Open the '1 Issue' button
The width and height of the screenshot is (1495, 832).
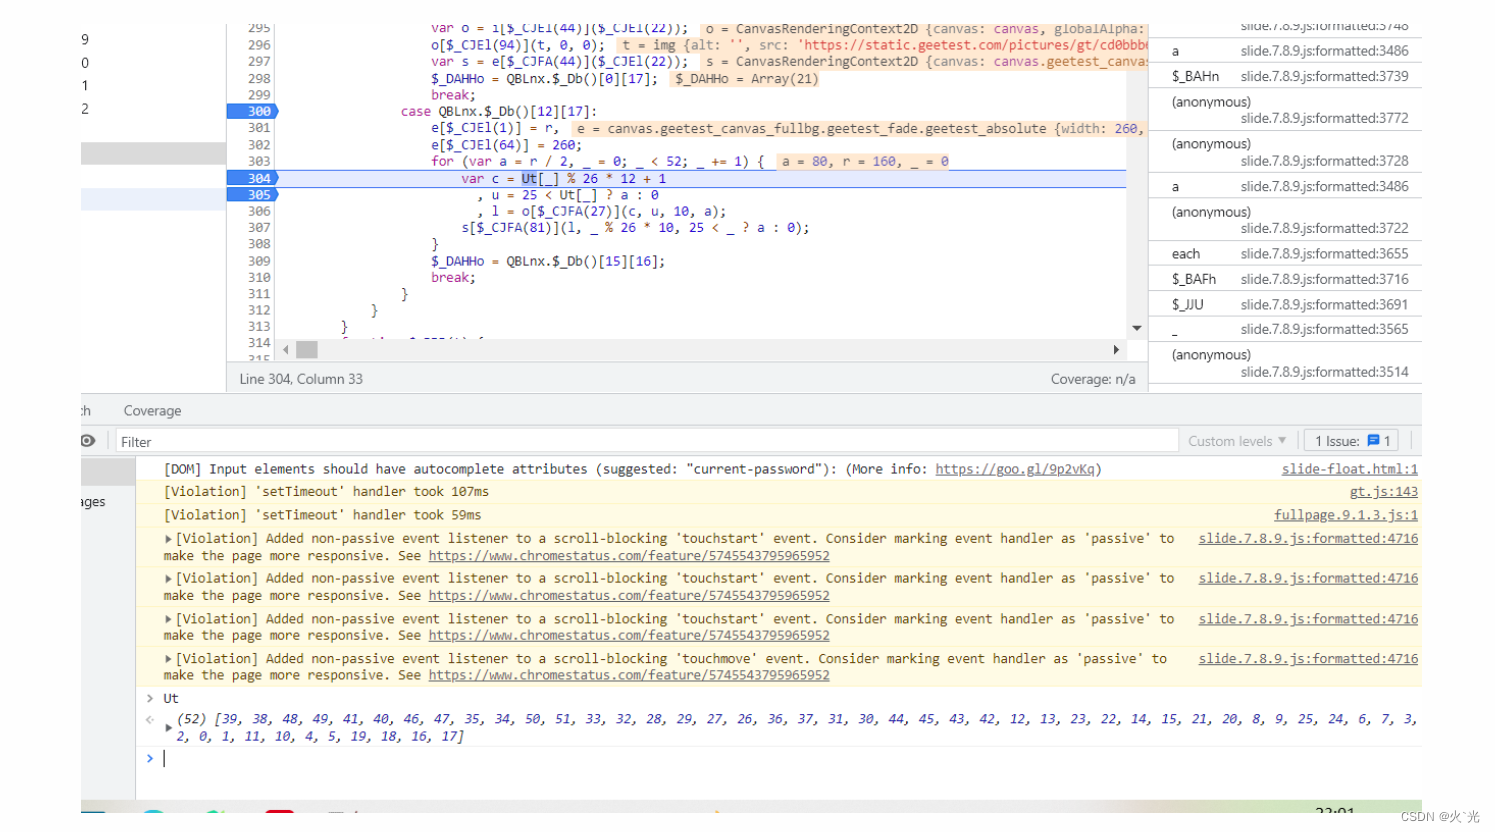(1351, 441)
